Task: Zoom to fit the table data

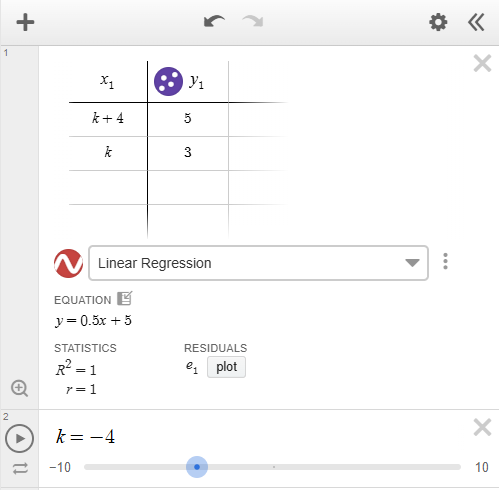Action: point(19,388)
